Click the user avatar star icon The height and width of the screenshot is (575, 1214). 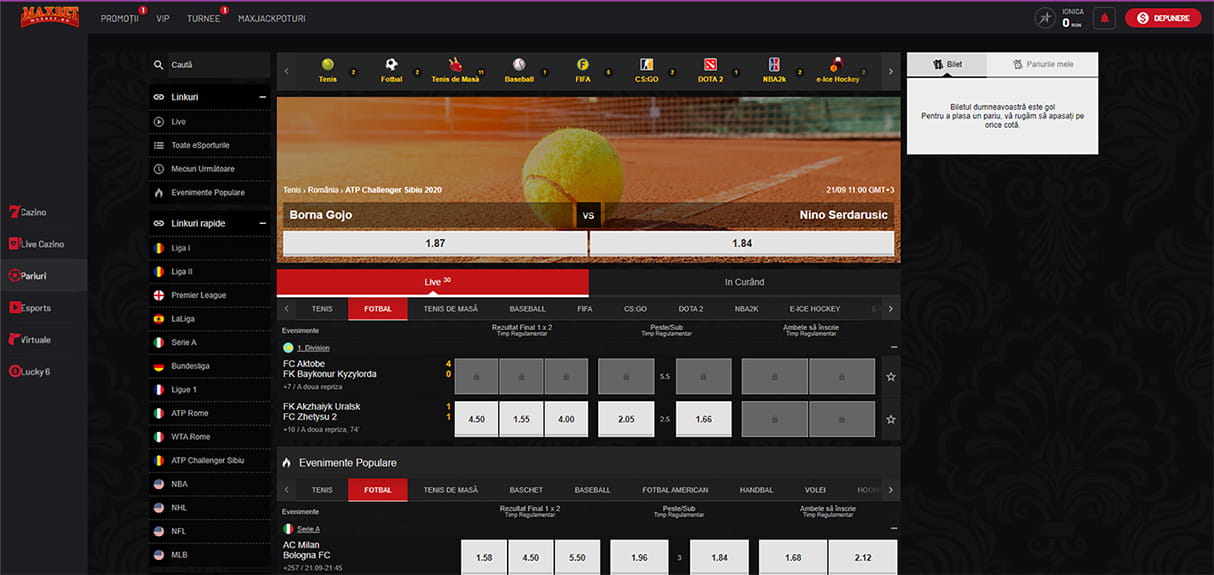(x=1045, y=18)
